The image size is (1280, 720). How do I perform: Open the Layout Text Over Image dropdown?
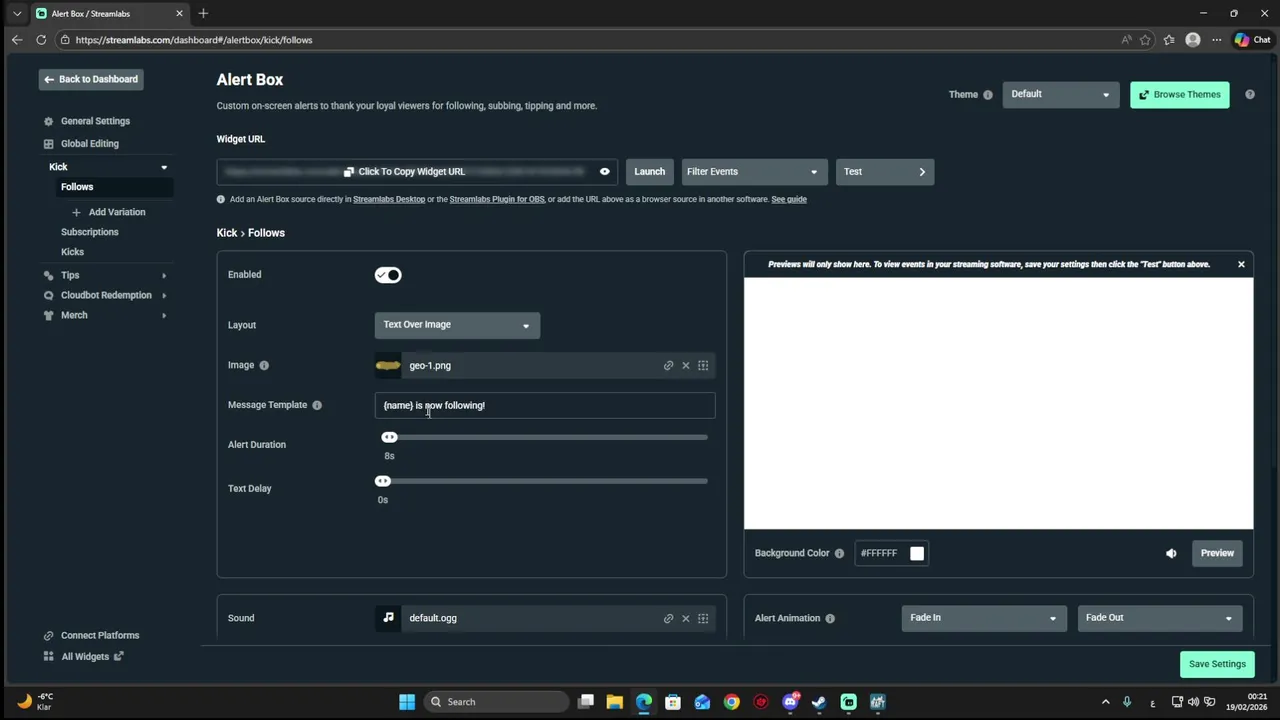coord(457,325)
